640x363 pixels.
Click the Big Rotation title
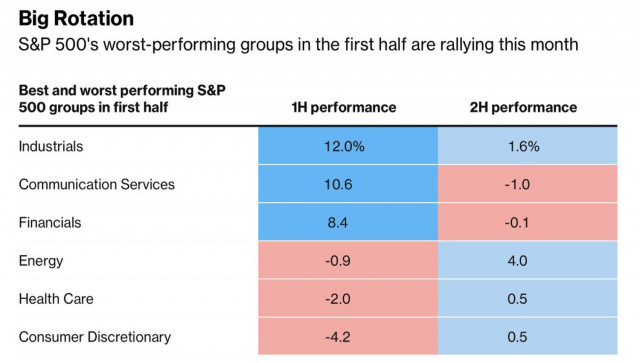(76, 19)
